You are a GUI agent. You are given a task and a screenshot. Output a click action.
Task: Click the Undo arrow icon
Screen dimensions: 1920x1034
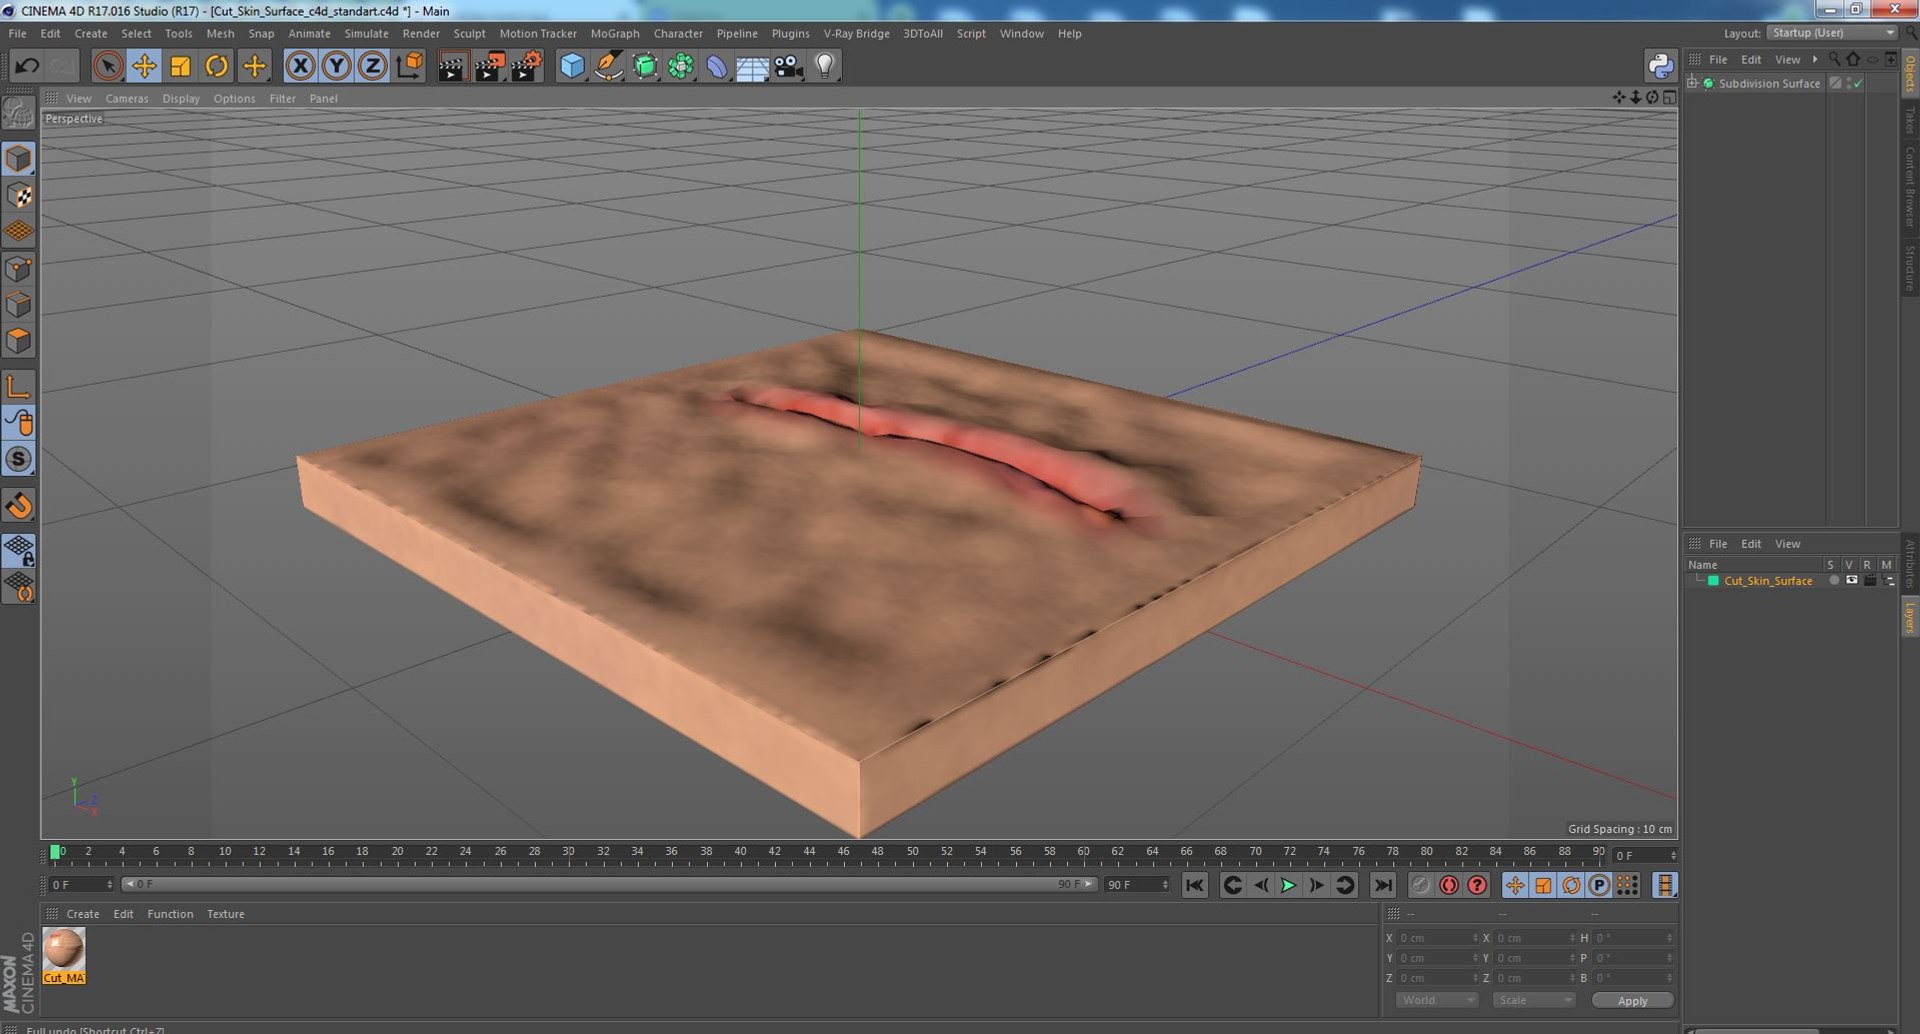point(27,67)
